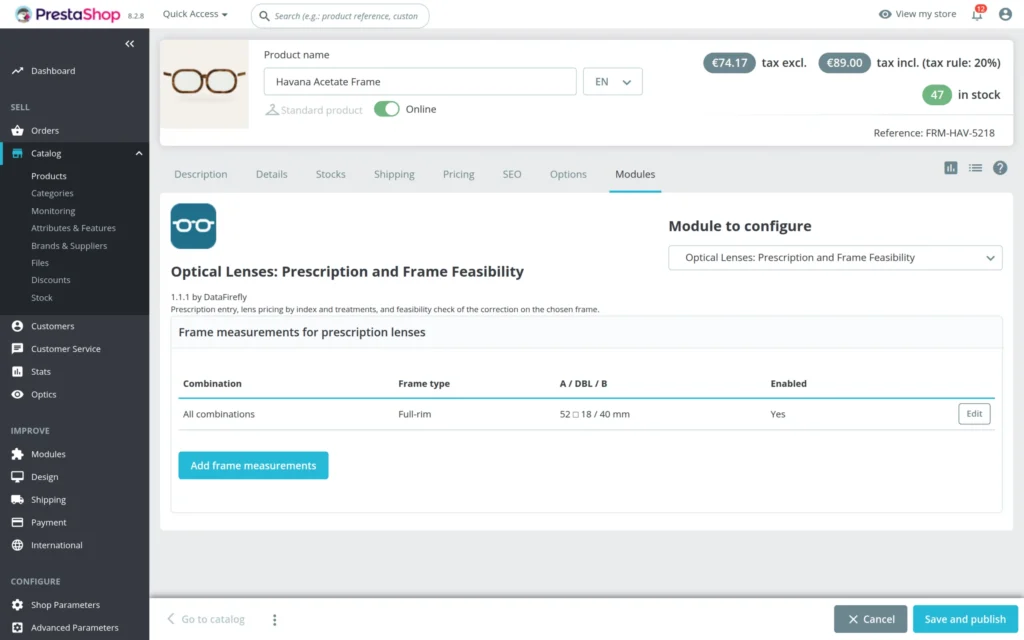Click the €89.00 tax incl. price badge

point(844,63)
